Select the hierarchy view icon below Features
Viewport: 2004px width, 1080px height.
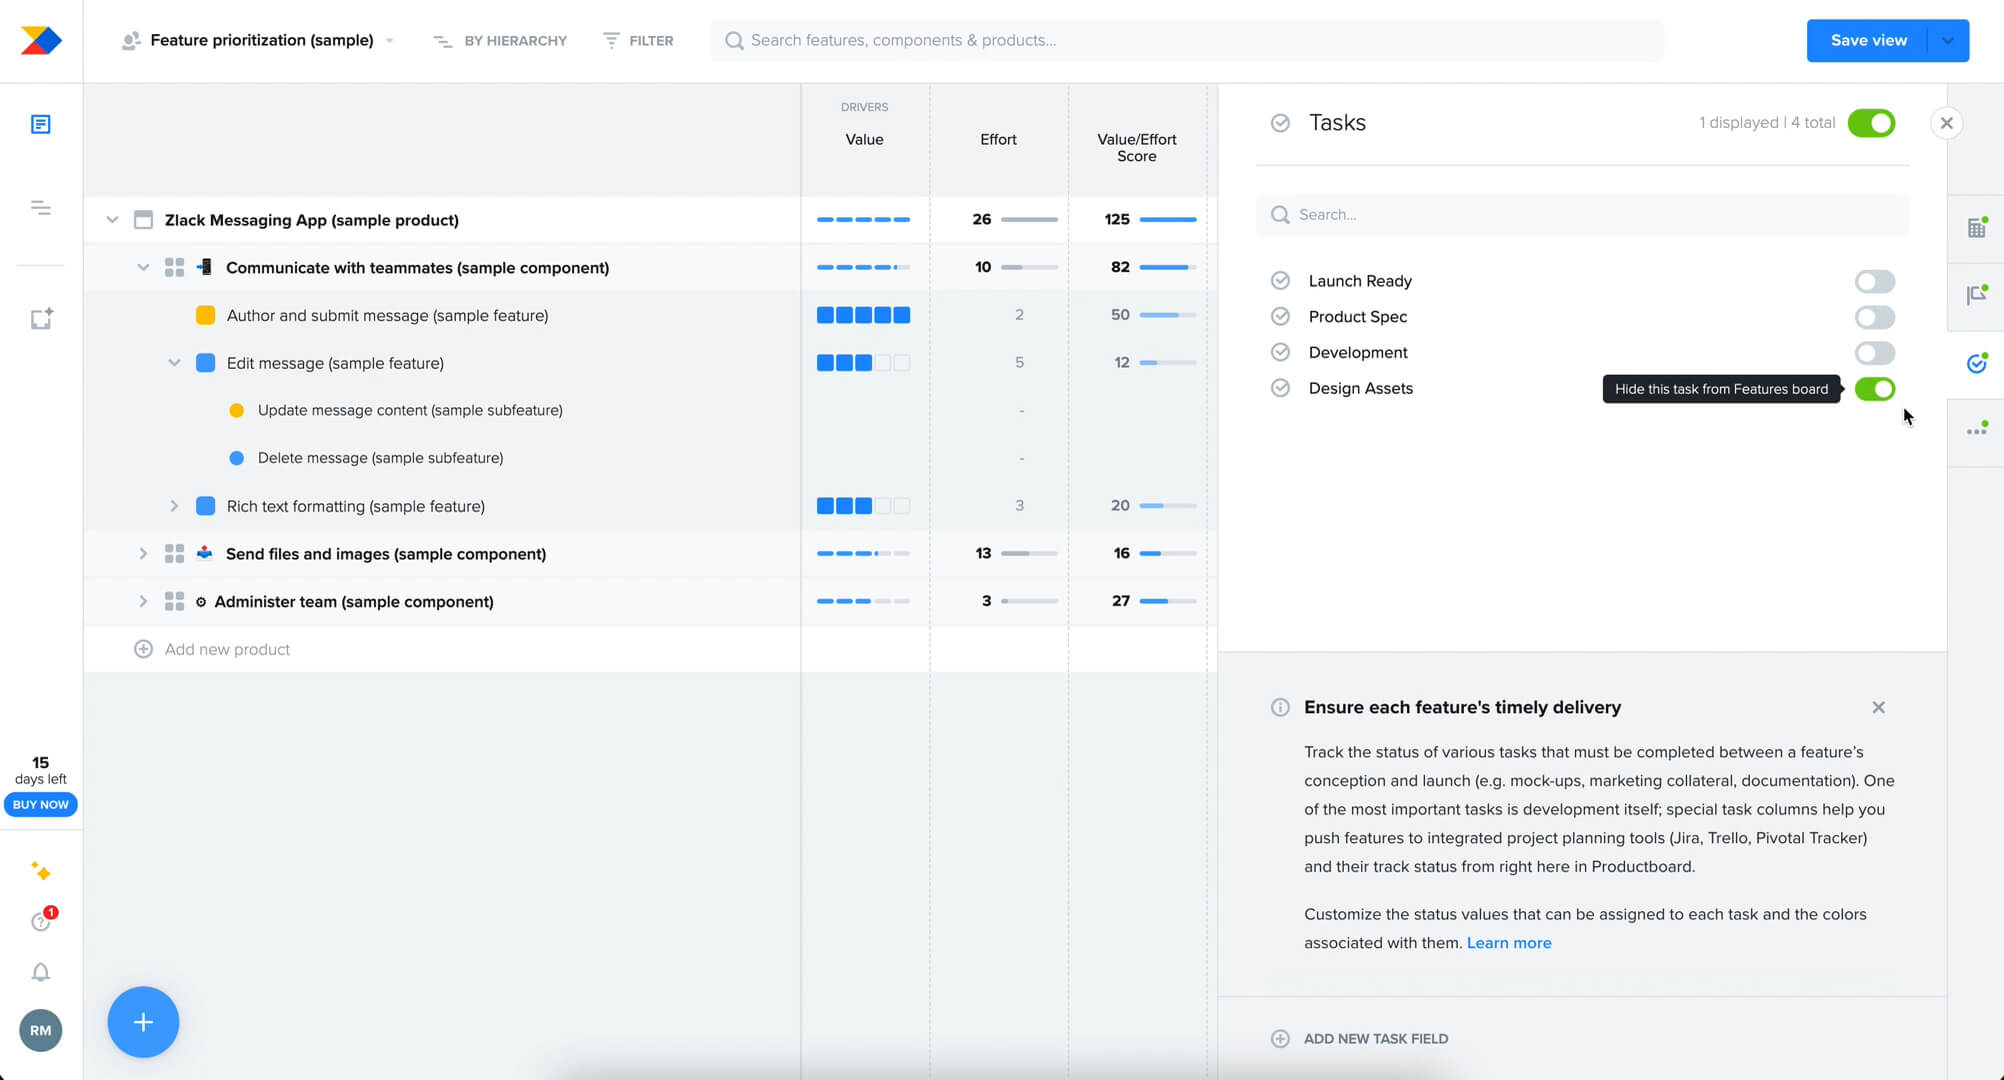pyautogui.click(x=40, y=207)
